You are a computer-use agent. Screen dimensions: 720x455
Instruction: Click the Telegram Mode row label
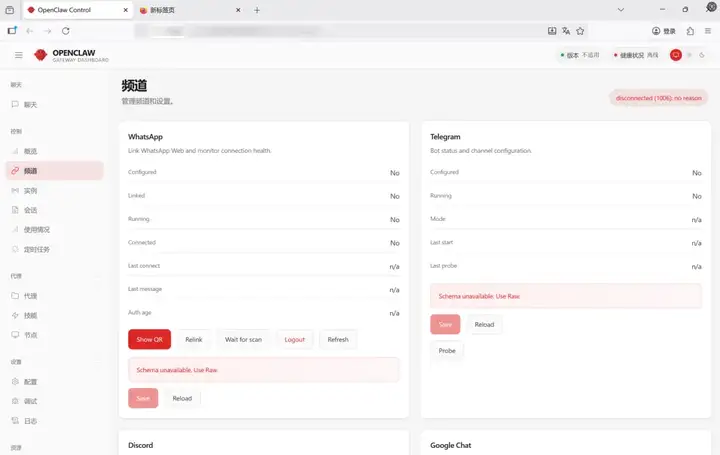[438, 219]
